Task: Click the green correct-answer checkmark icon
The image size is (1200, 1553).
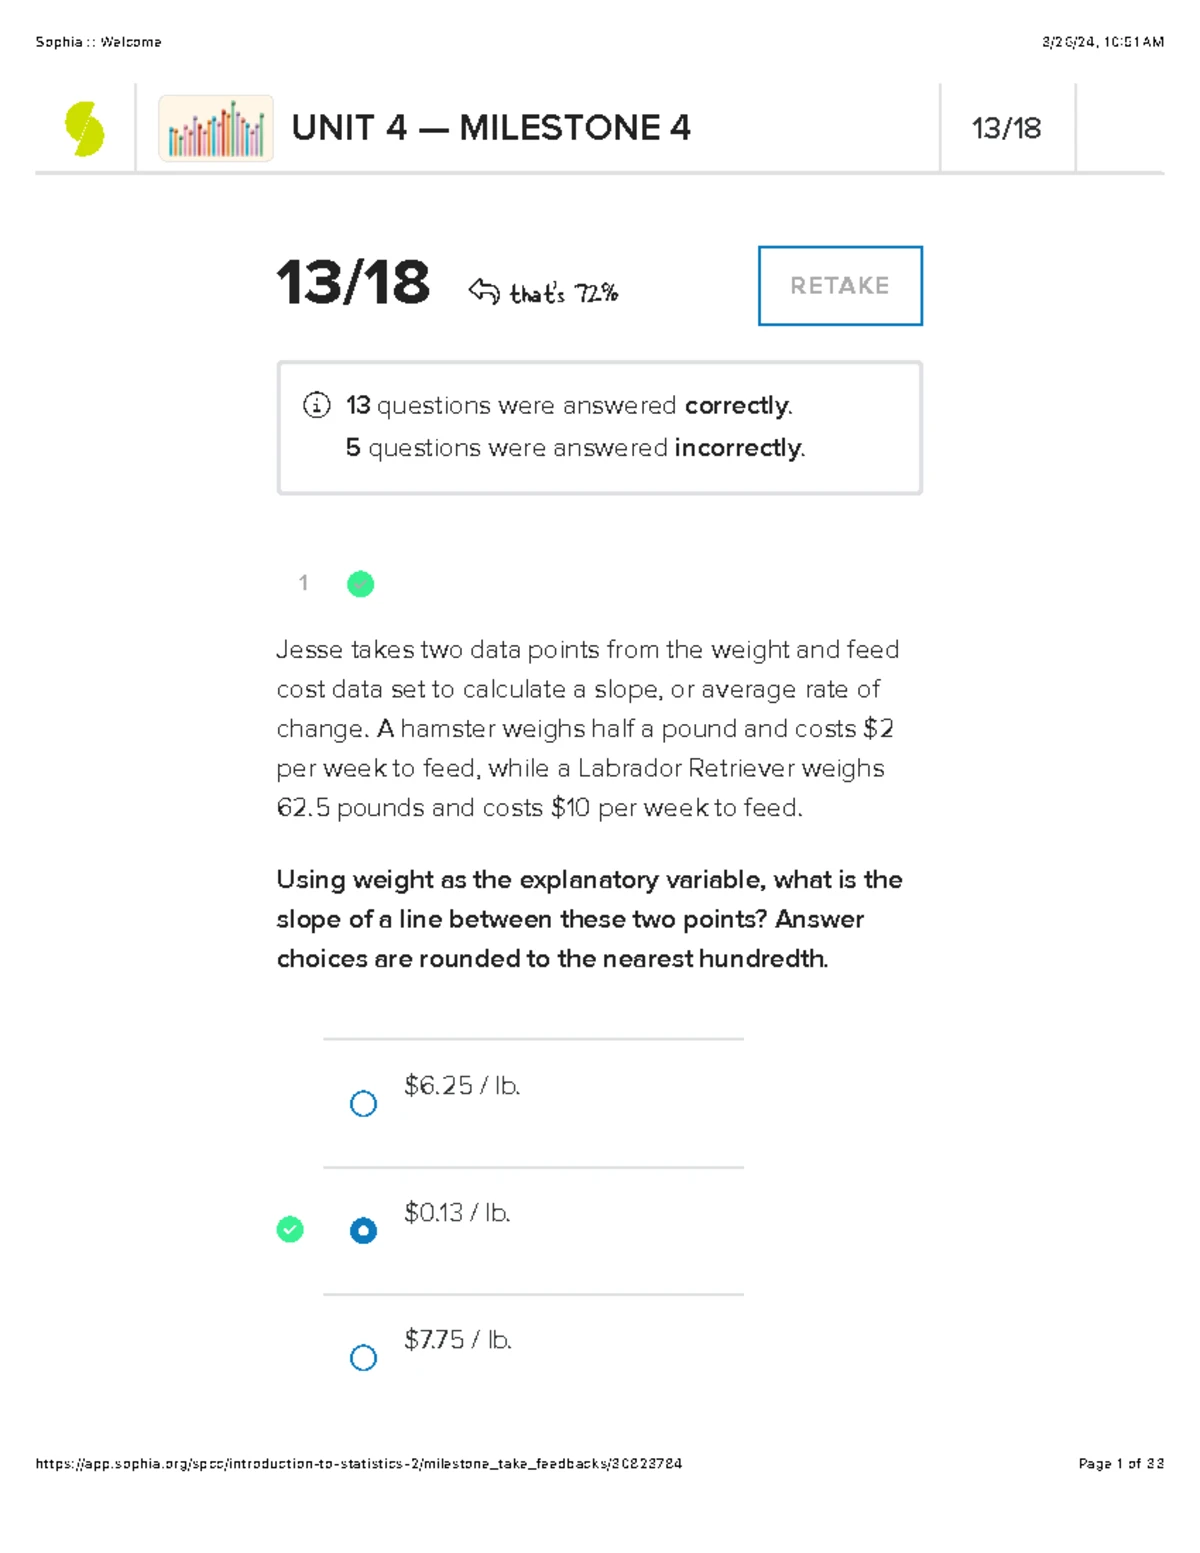Action: (x=290, y=1229)
